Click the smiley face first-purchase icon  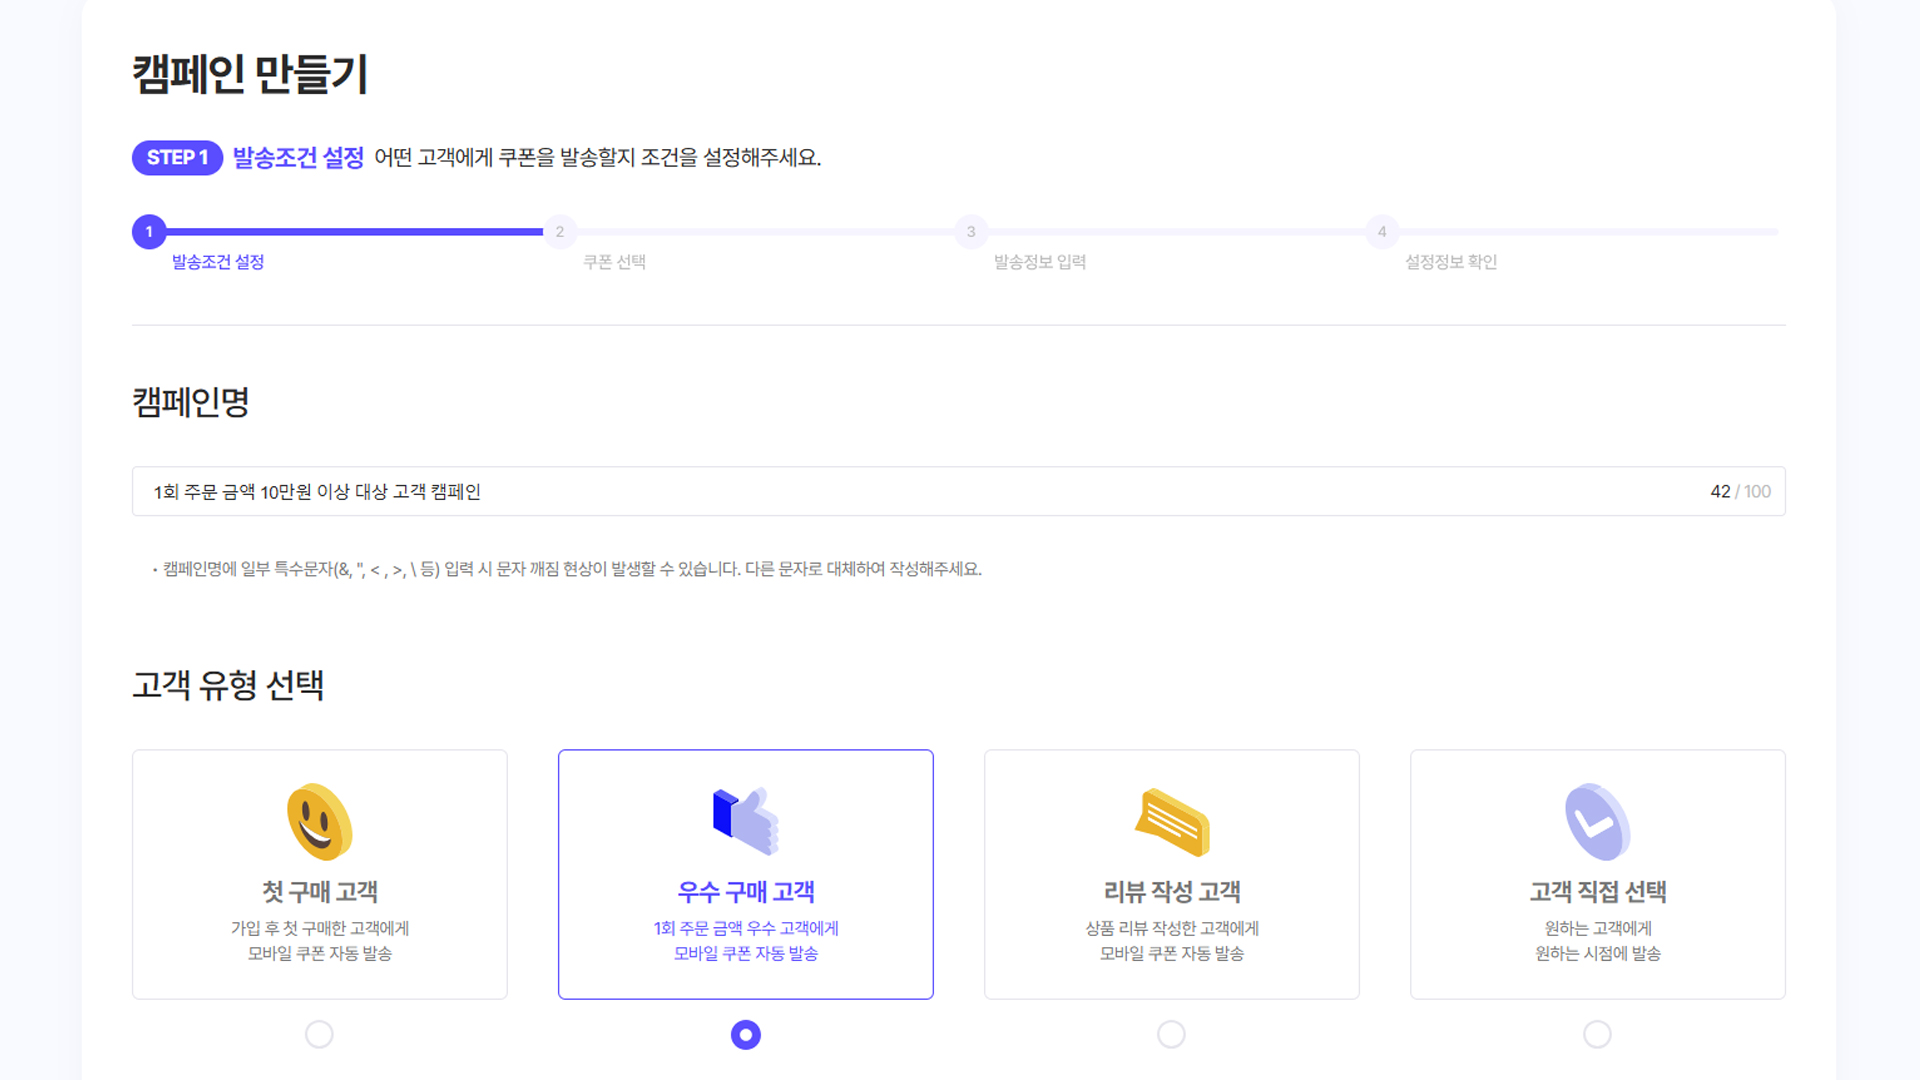click(319, 822)
